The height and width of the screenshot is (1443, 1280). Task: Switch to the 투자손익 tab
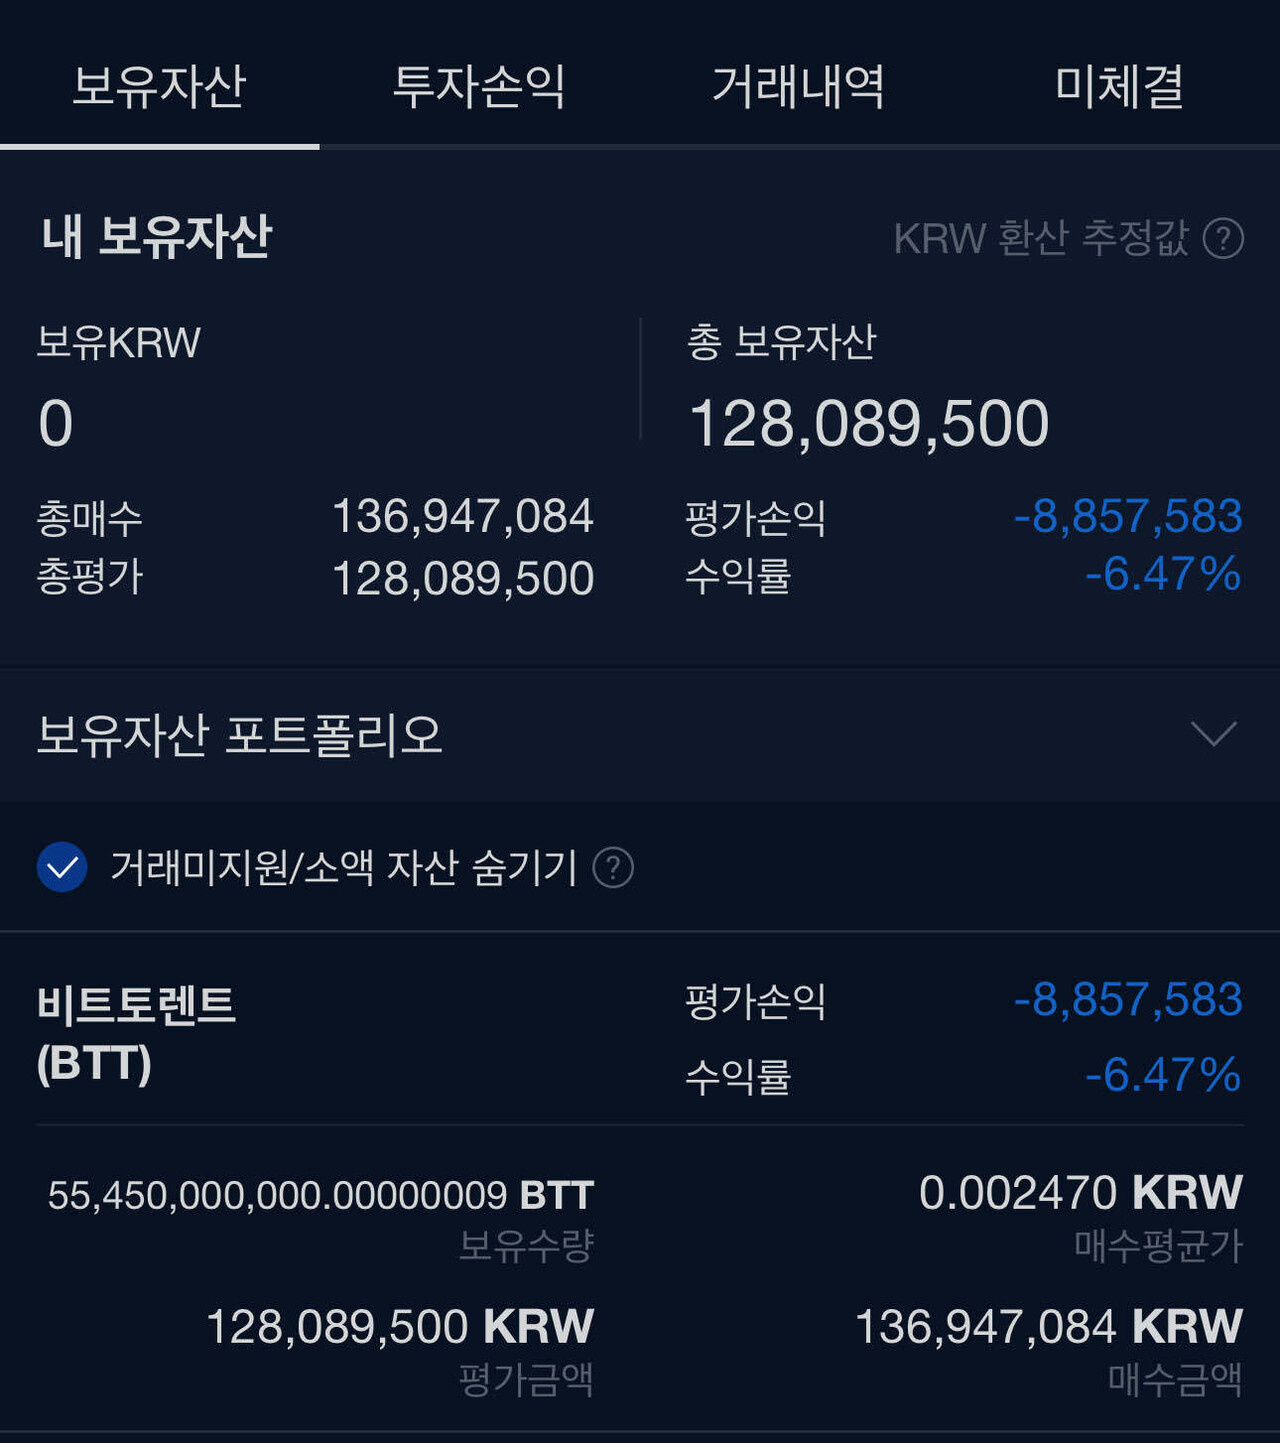(x=481, y=87)
